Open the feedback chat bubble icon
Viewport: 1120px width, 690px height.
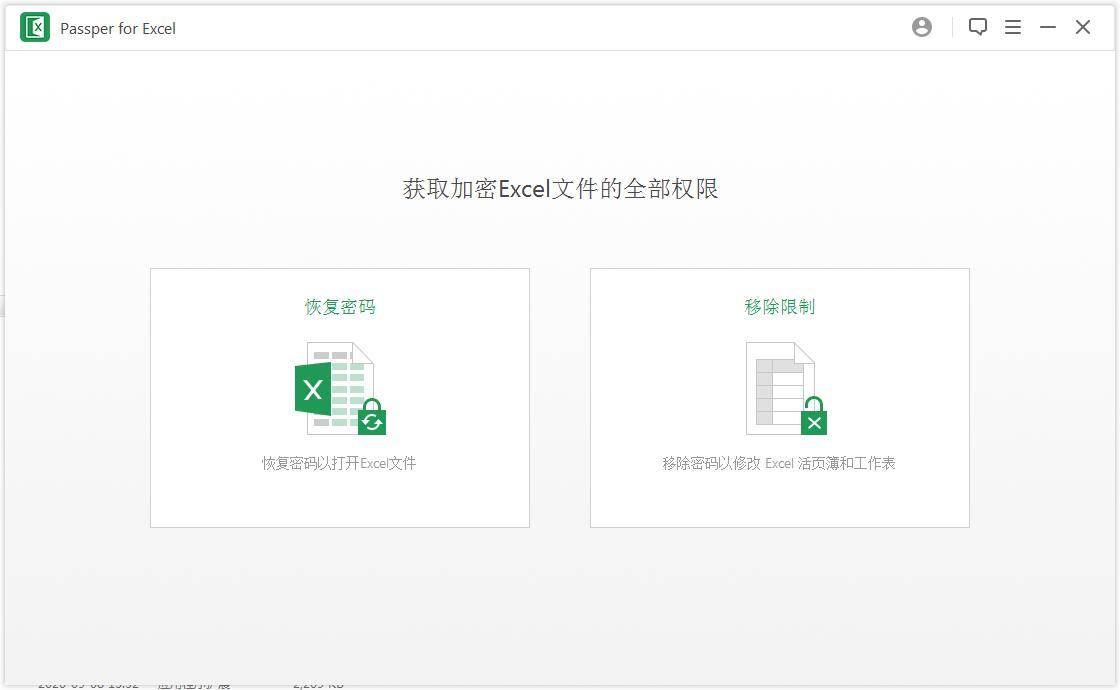click(977, 27)
